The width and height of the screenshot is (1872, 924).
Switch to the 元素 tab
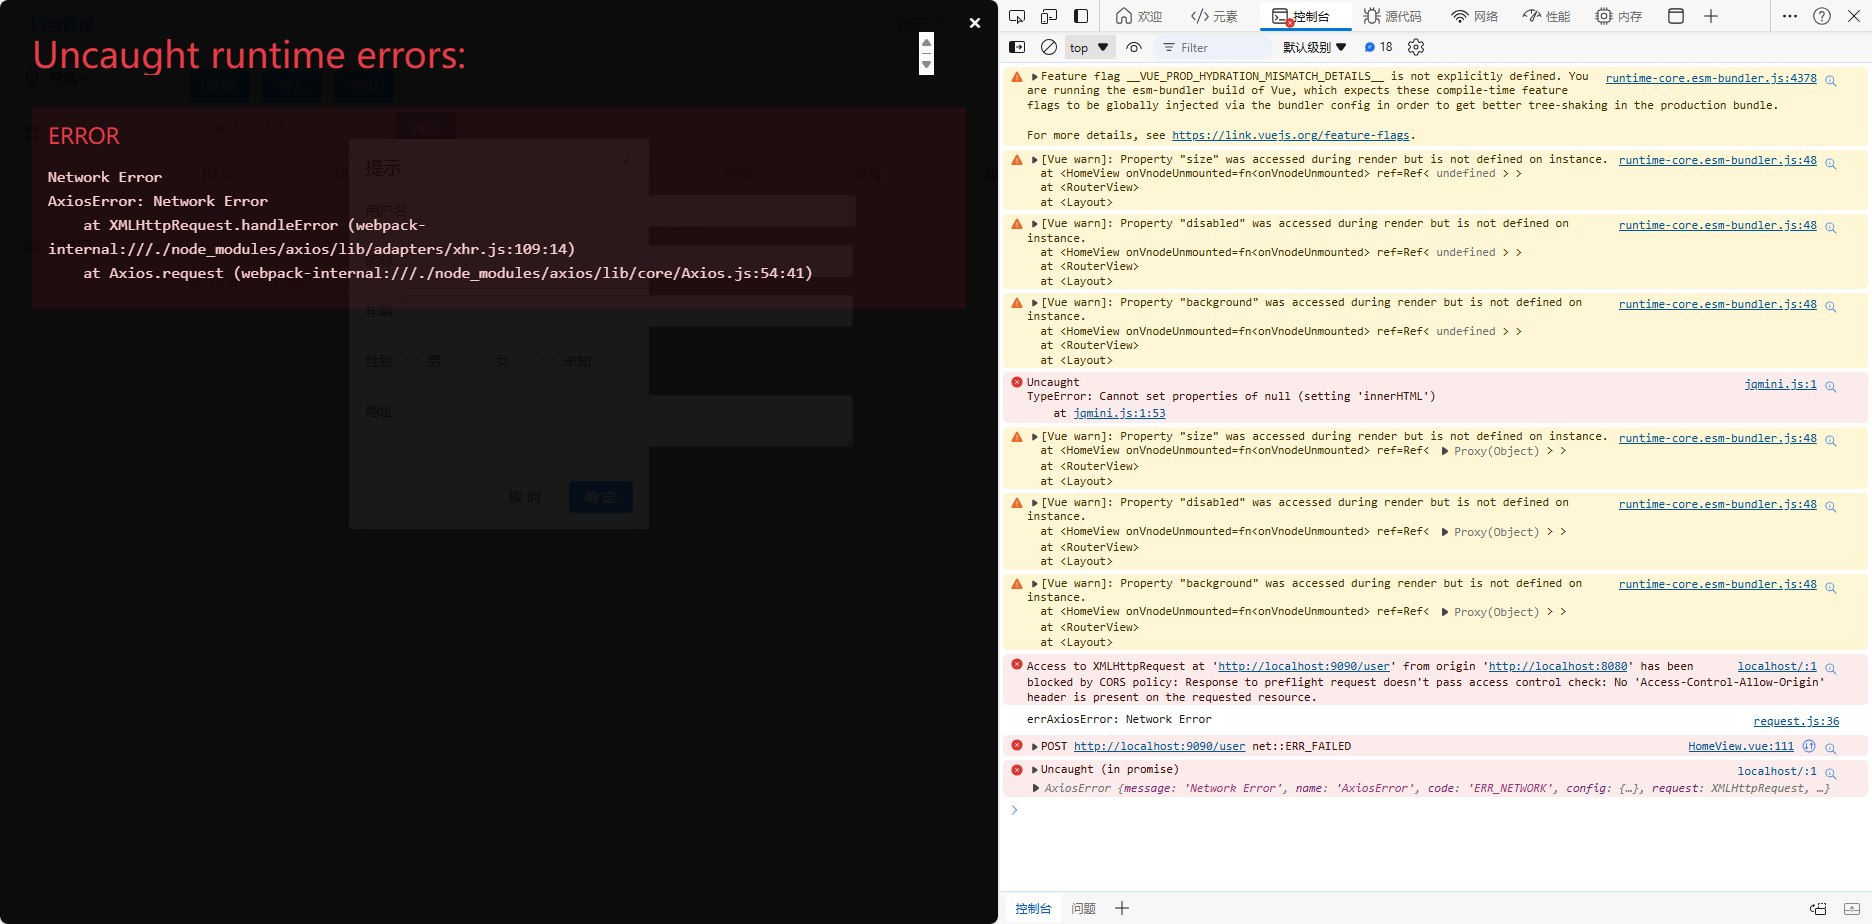1214,16
